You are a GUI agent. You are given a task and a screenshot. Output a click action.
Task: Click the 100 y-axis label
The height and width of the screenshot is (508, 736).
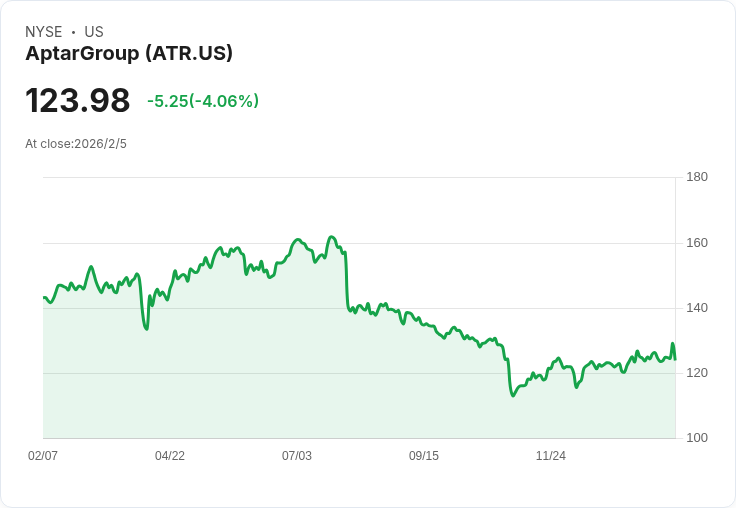(x=697, y=438)
